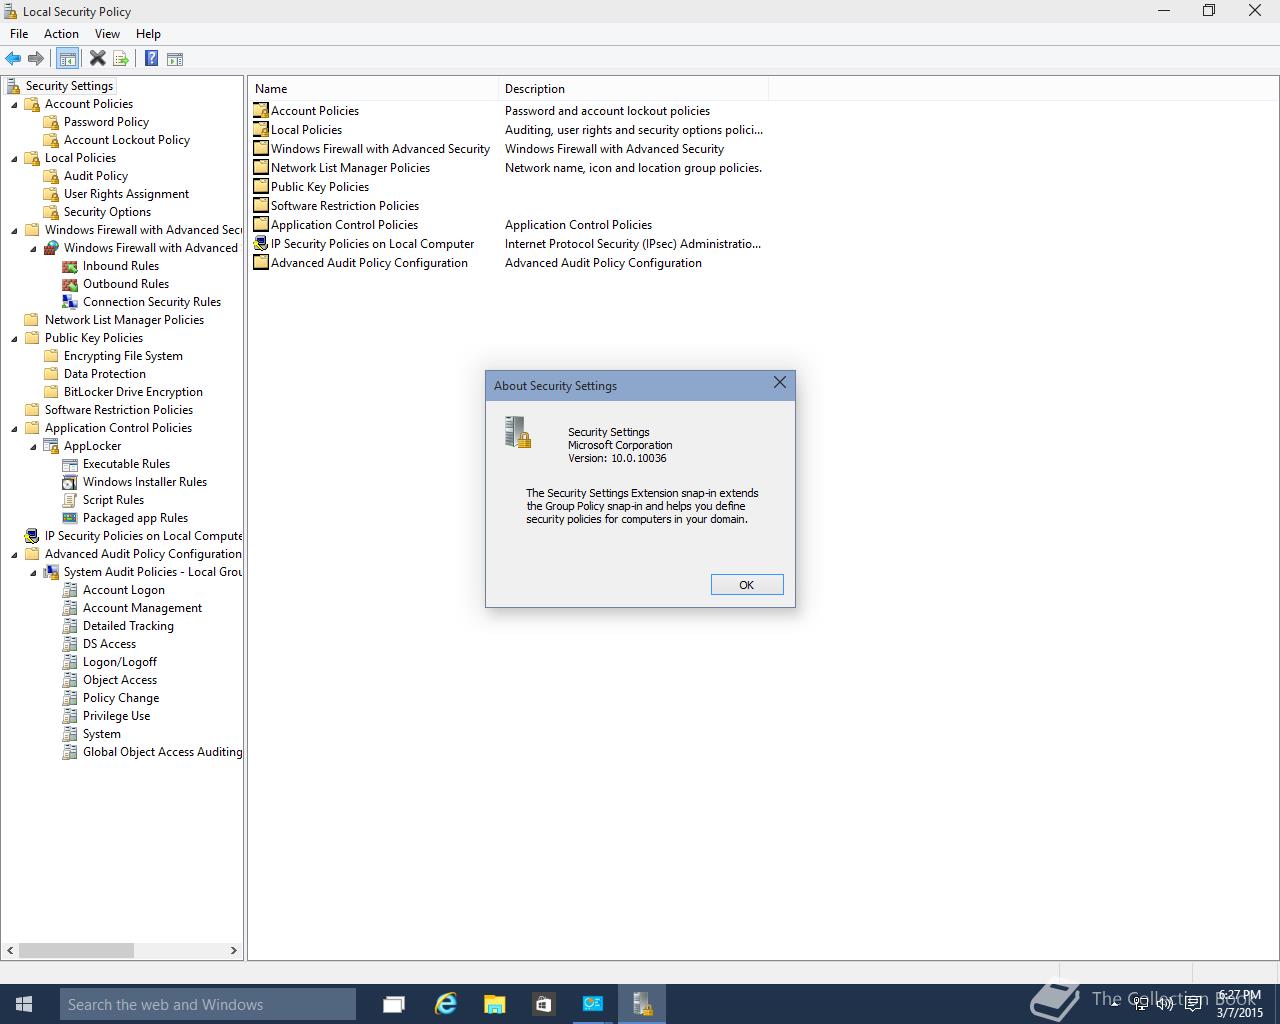Click the blue Help toolbar icon
Screen dimensions: 1280x1024
[x=151, y=59]
